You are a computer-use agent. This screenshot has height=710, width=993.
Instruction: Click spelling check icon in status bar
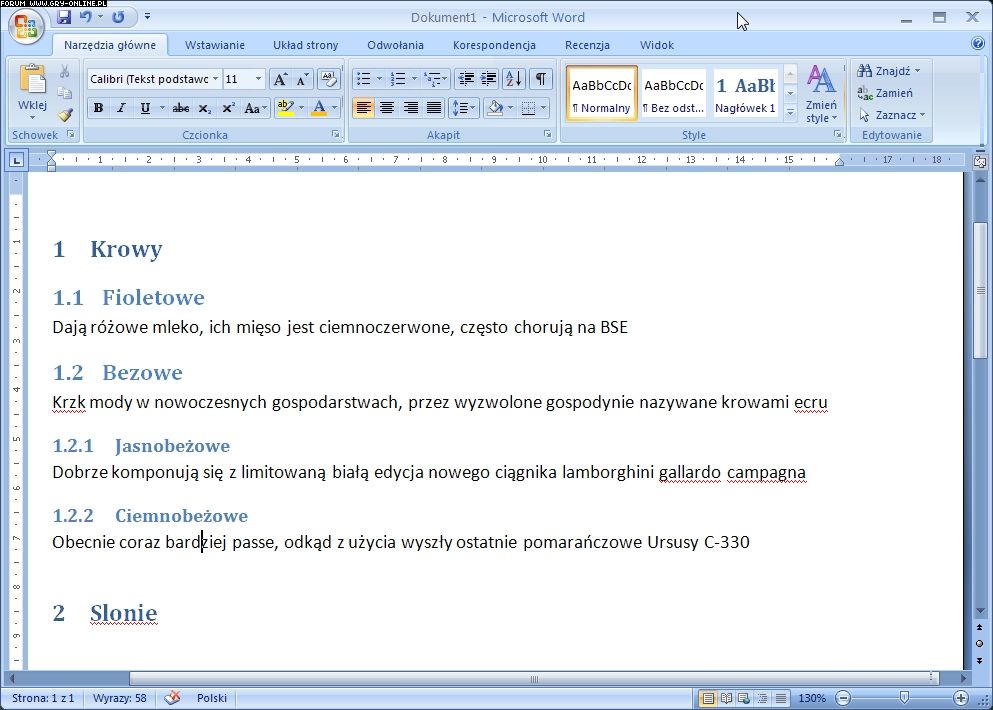pyautogui.click(x=172, y=698)
